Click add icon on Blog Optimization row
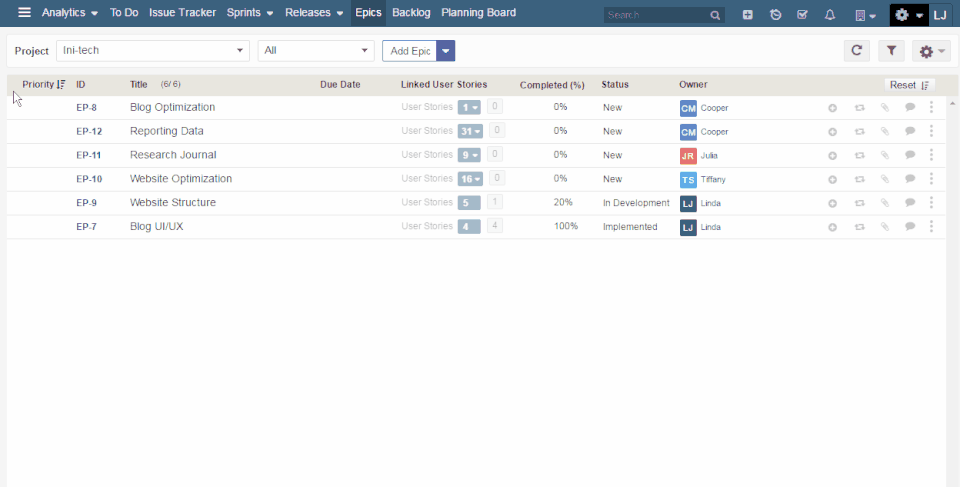This screenshot has height=487, width=960. pyautogui.click(x=832, y=108)
